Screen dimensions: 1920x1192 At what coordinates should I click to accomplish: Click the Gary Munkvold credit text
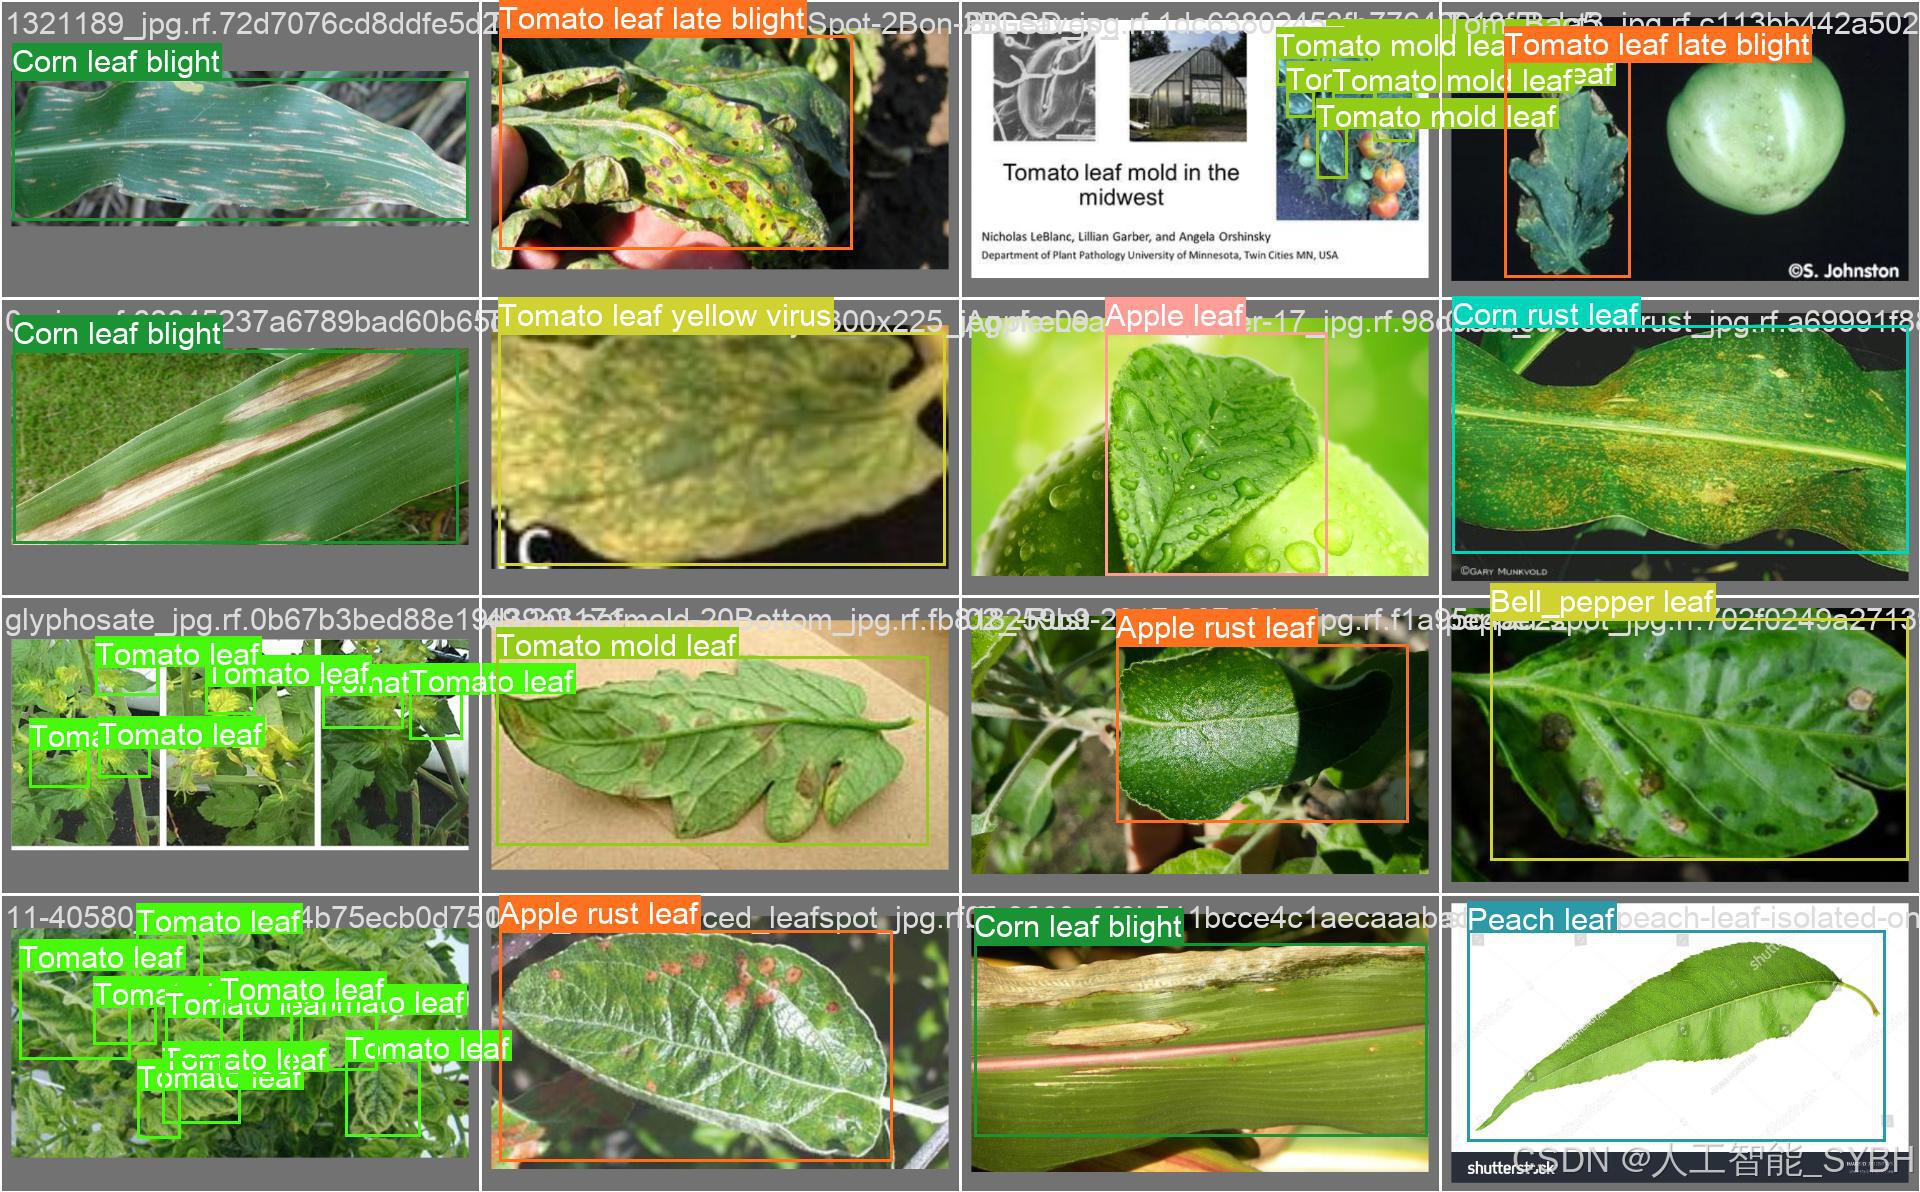[1502, 571]
